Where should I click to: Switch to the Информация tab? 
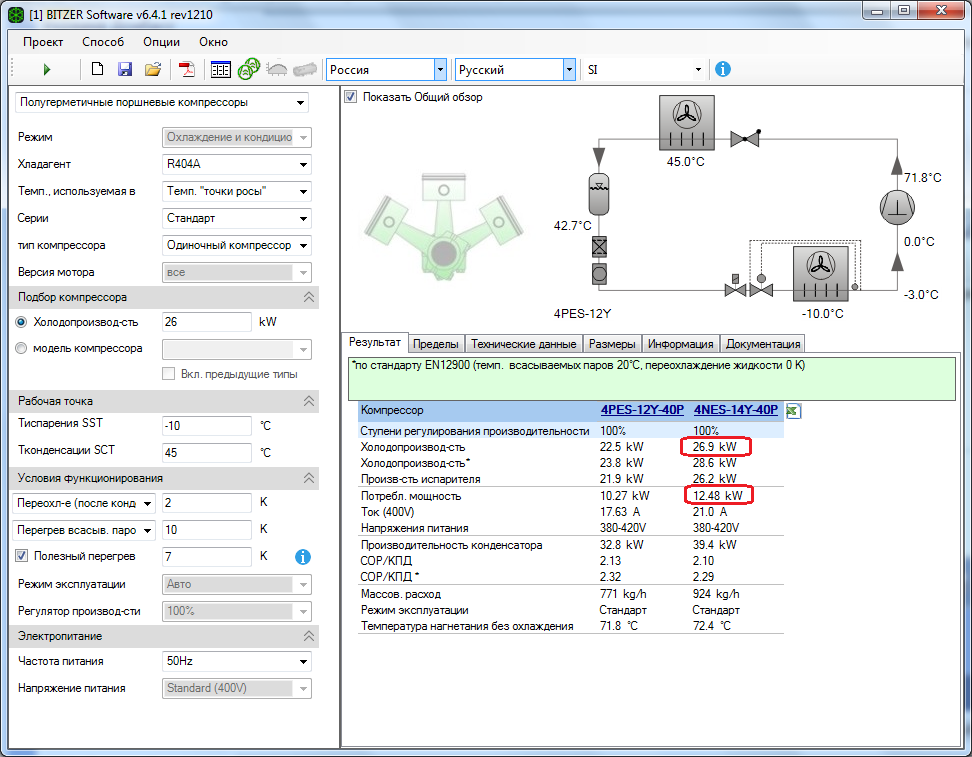pos(680,343)
